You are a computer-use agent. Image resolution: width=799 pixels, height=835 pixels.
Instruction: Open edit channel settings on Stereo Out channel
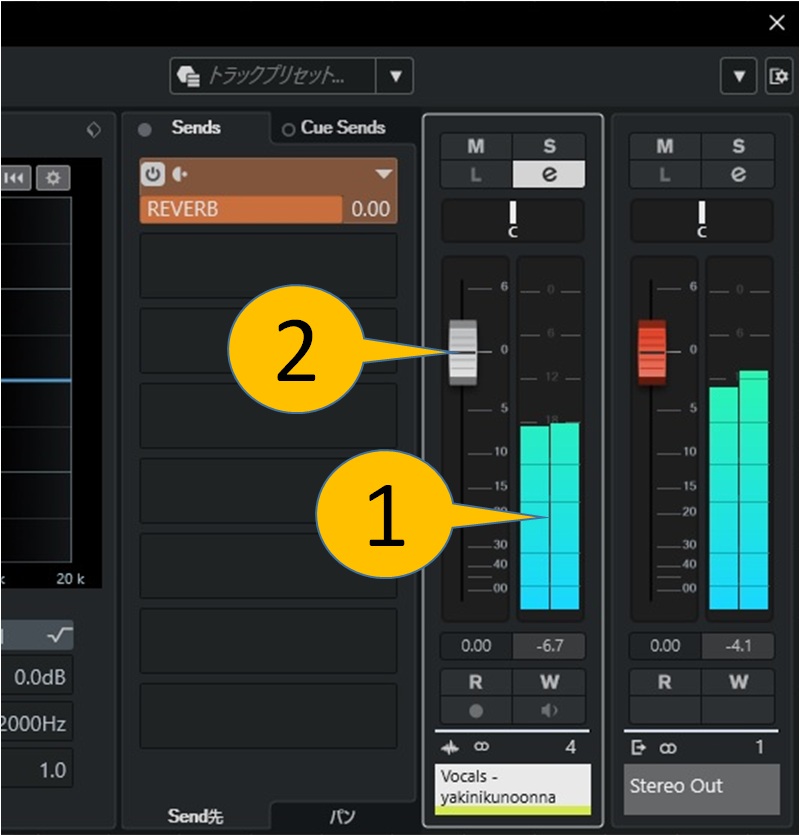[x=738, y=174]
